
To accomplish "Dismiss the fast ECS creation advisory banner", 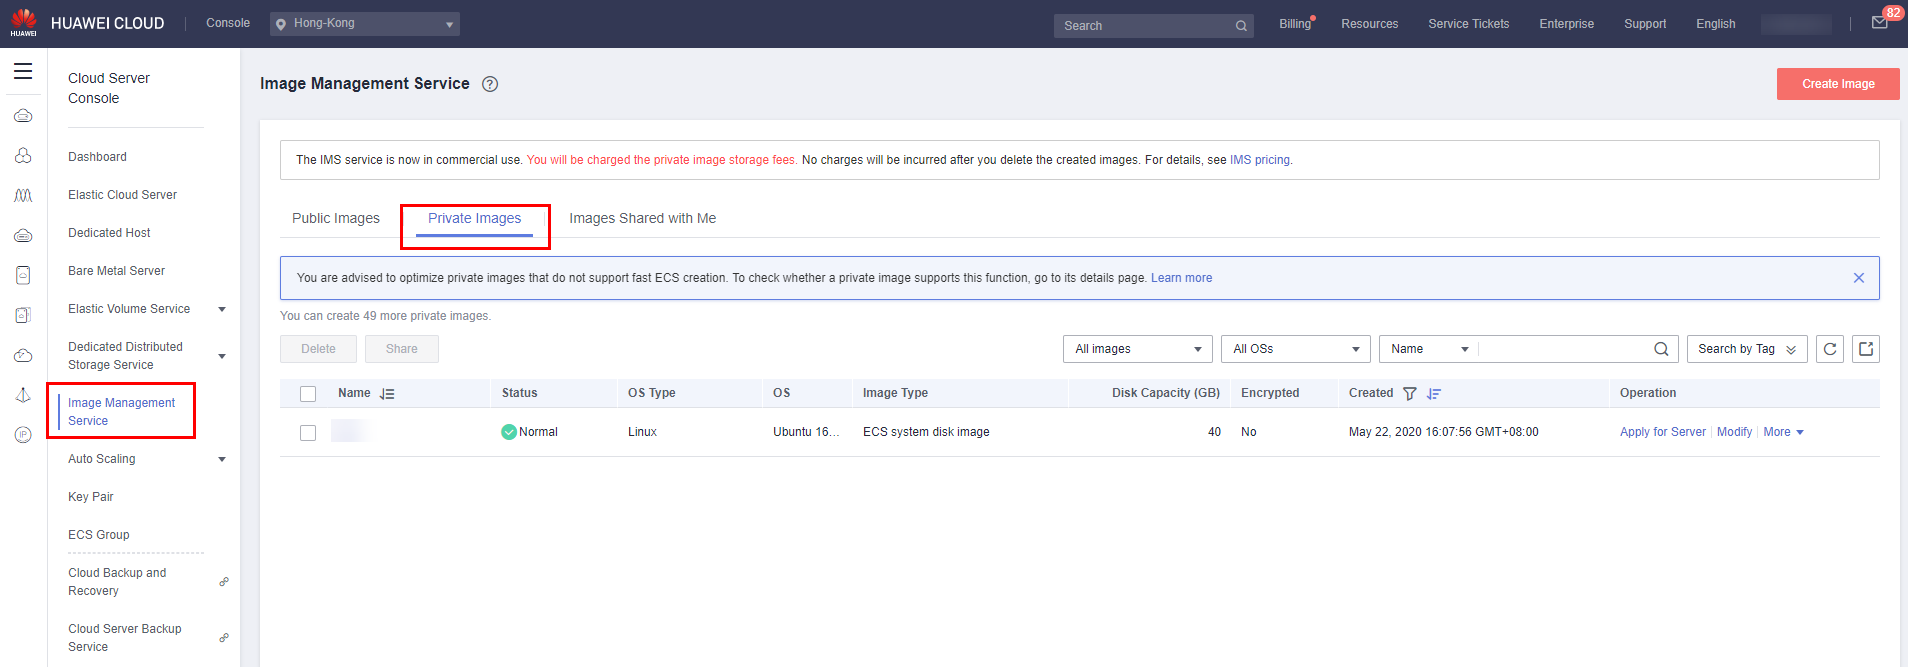I will [x=1859, y=278].
